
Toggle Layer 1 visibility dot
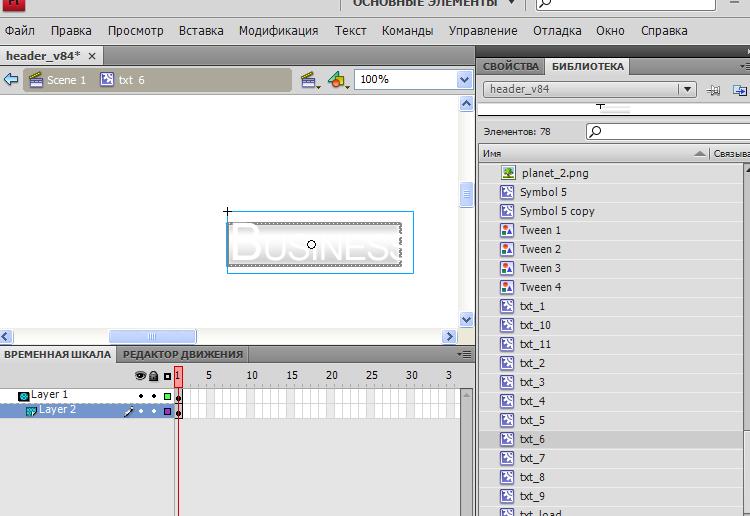141,396
